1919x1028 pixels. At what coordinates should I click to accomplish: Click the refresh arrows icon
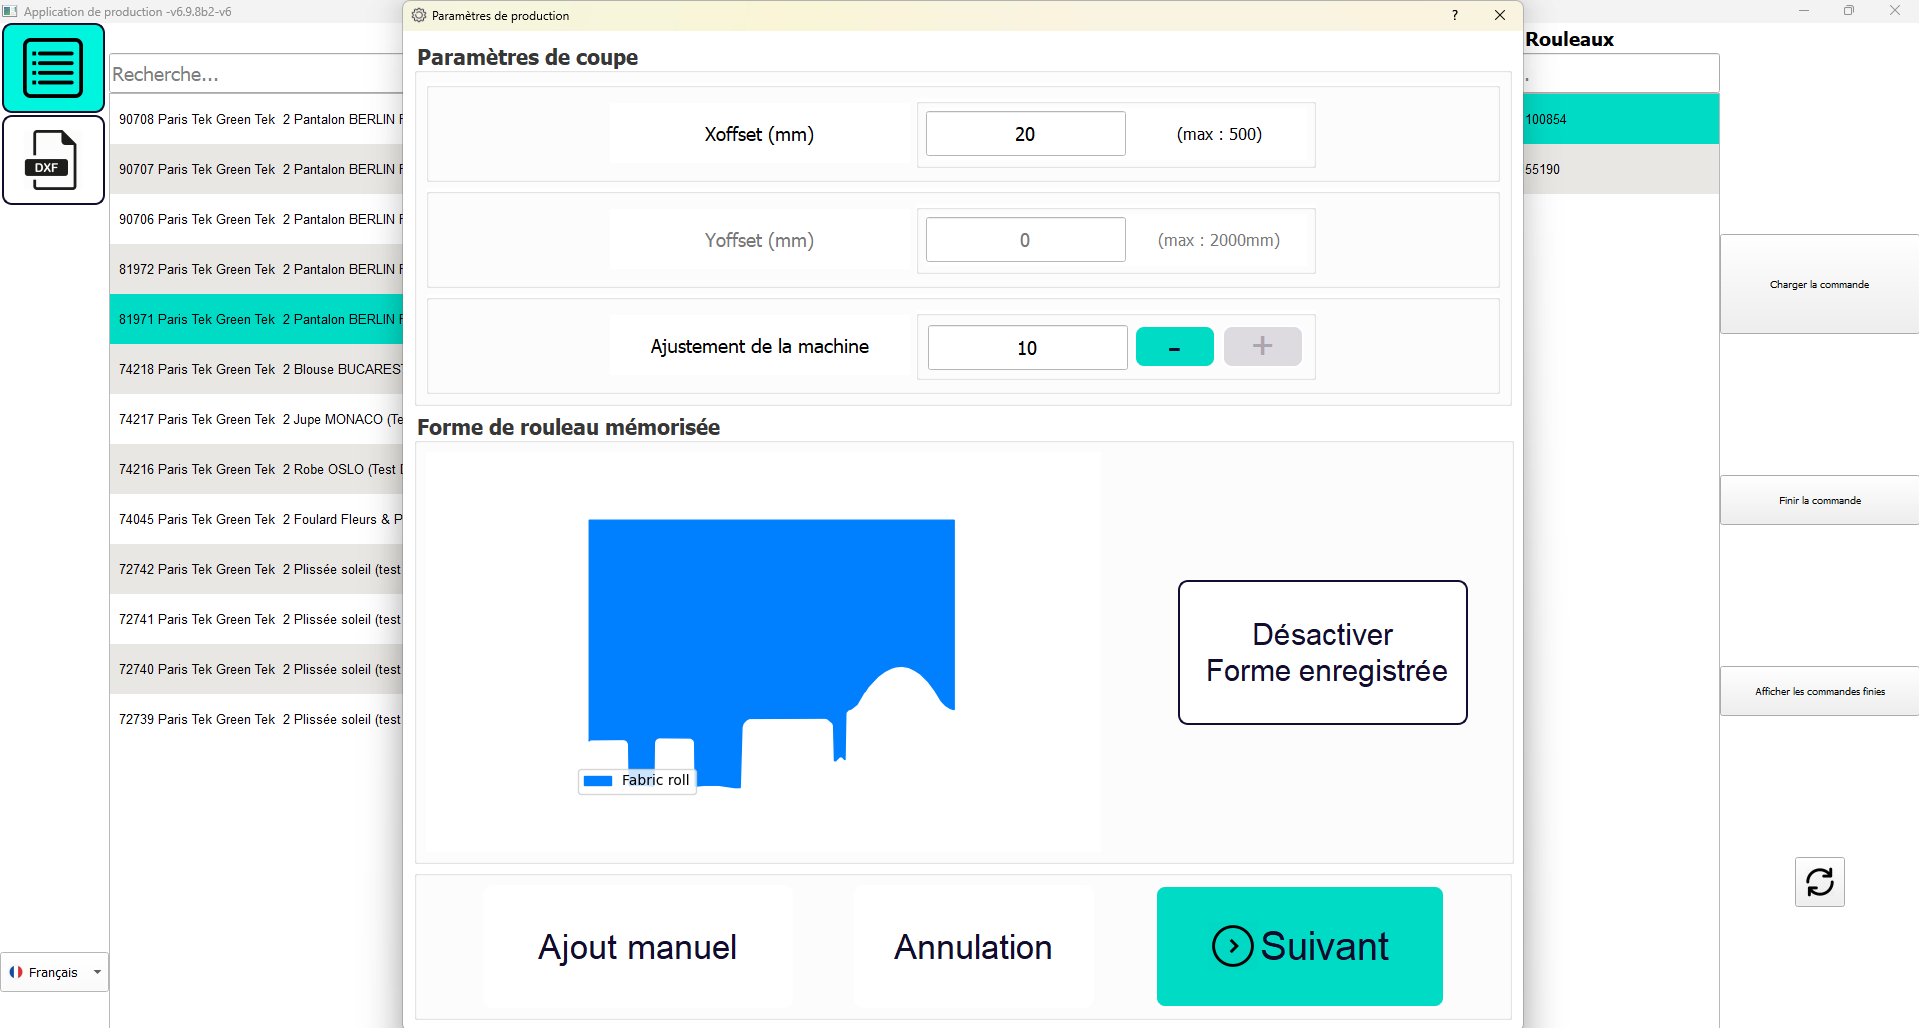tap(1819, 882)
